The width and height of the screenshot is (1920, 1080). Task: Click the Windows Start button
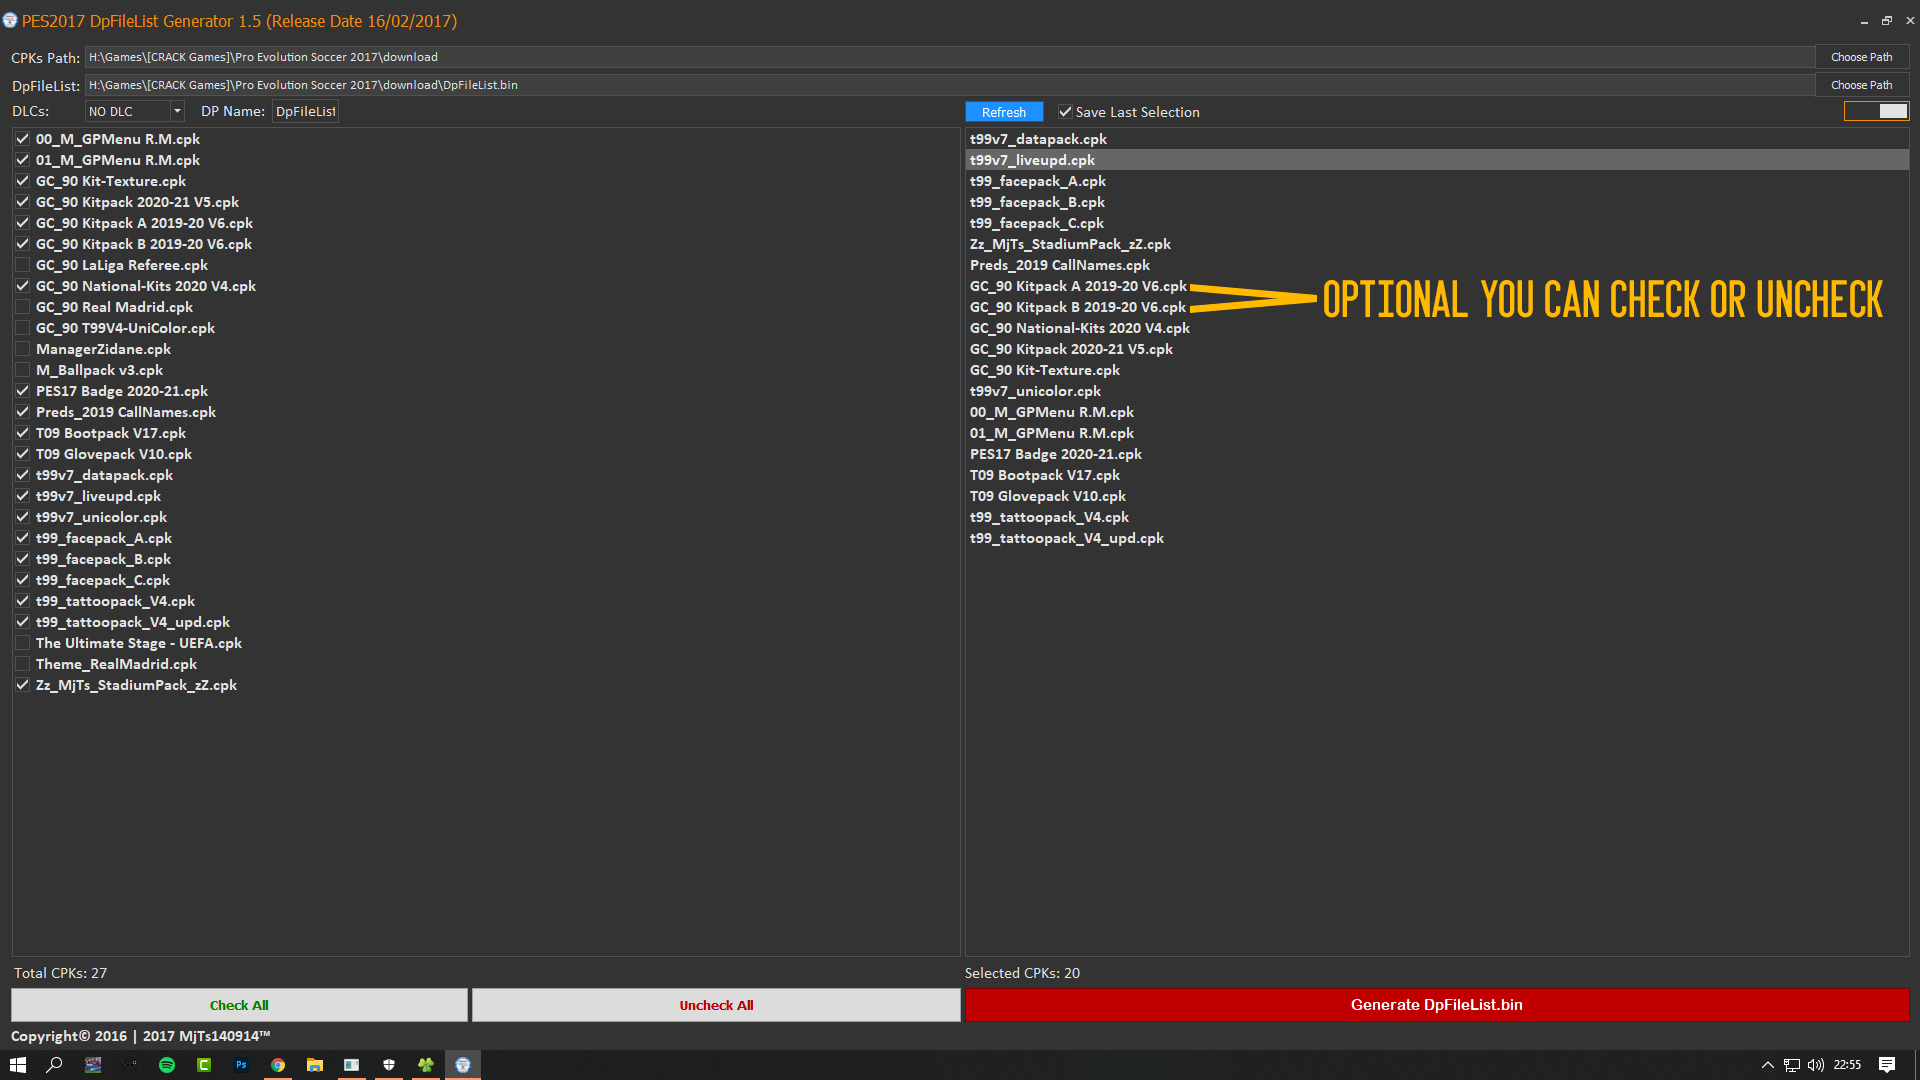point(18,1065)
